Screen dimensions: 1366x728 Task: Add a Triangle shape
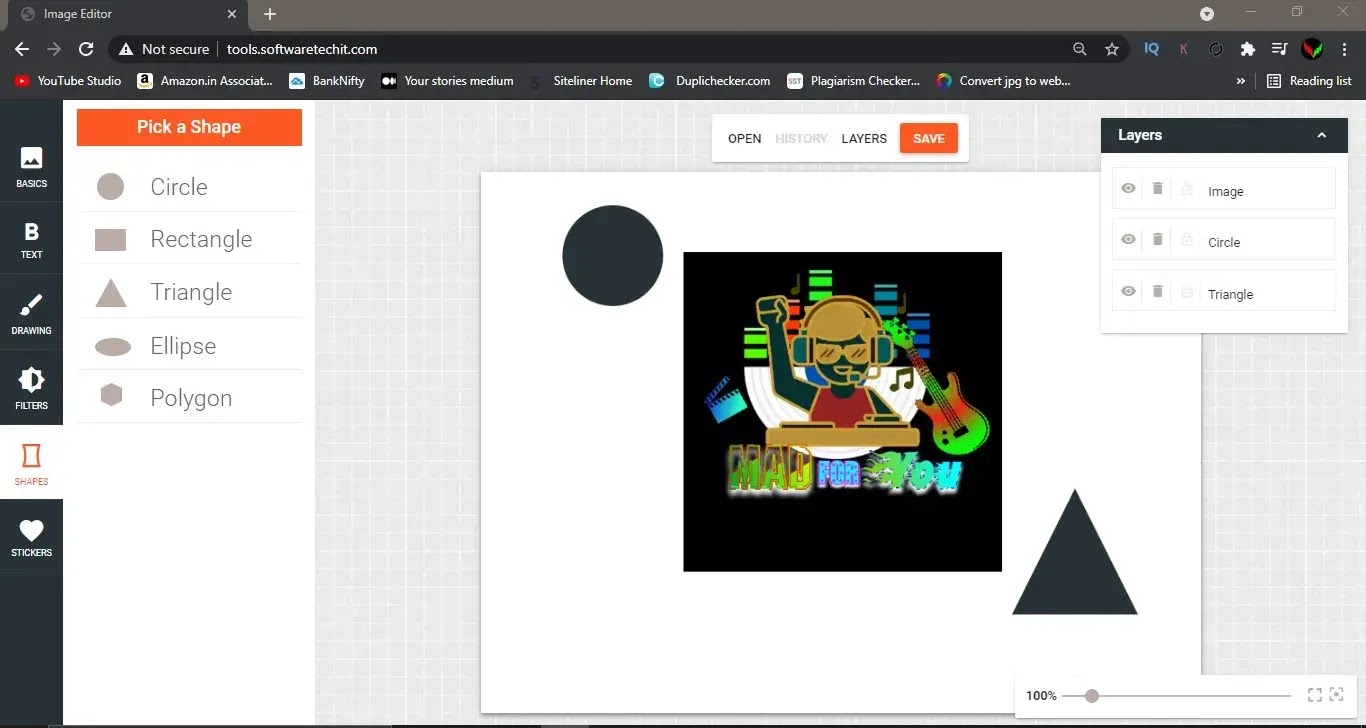pos(189,292)
